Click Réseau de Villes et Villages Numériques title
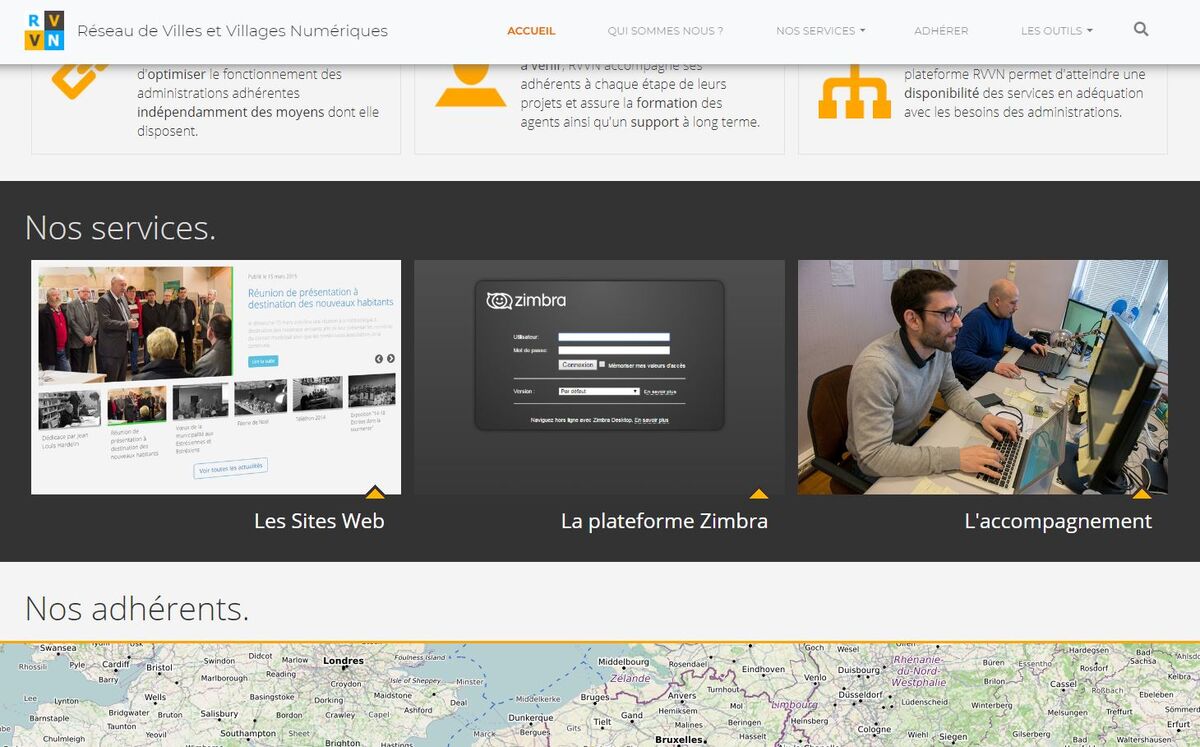 tap(232, 31)
